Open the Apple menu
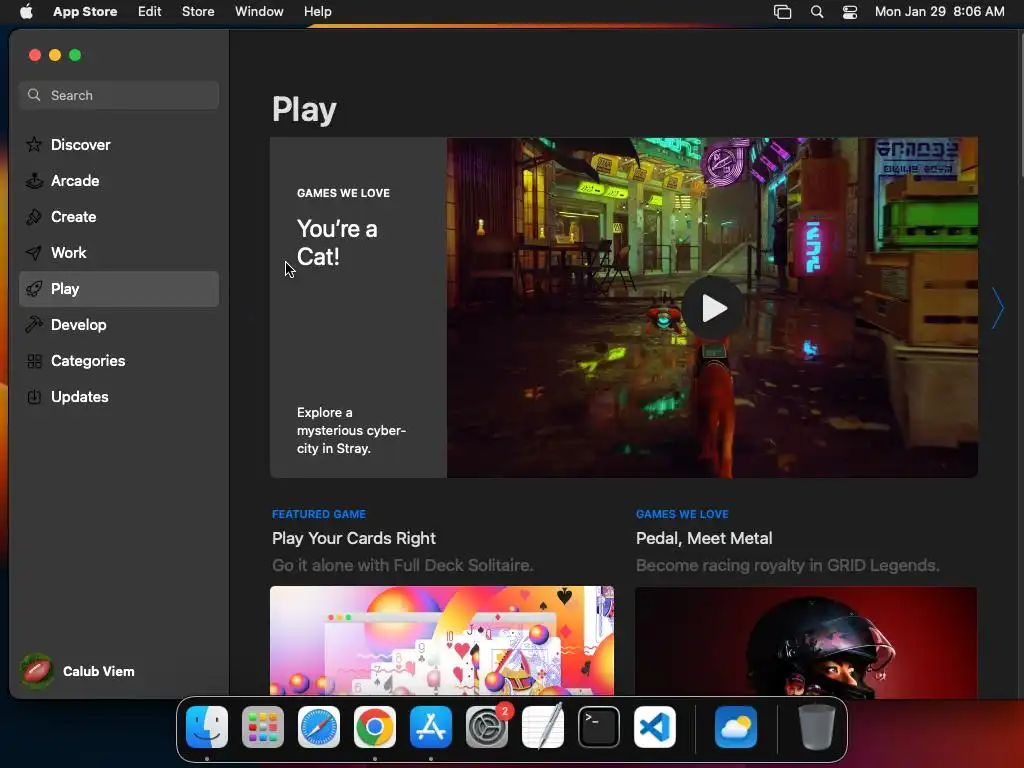The width and height of the screenshot is (1024, 768). pos(26,11)
